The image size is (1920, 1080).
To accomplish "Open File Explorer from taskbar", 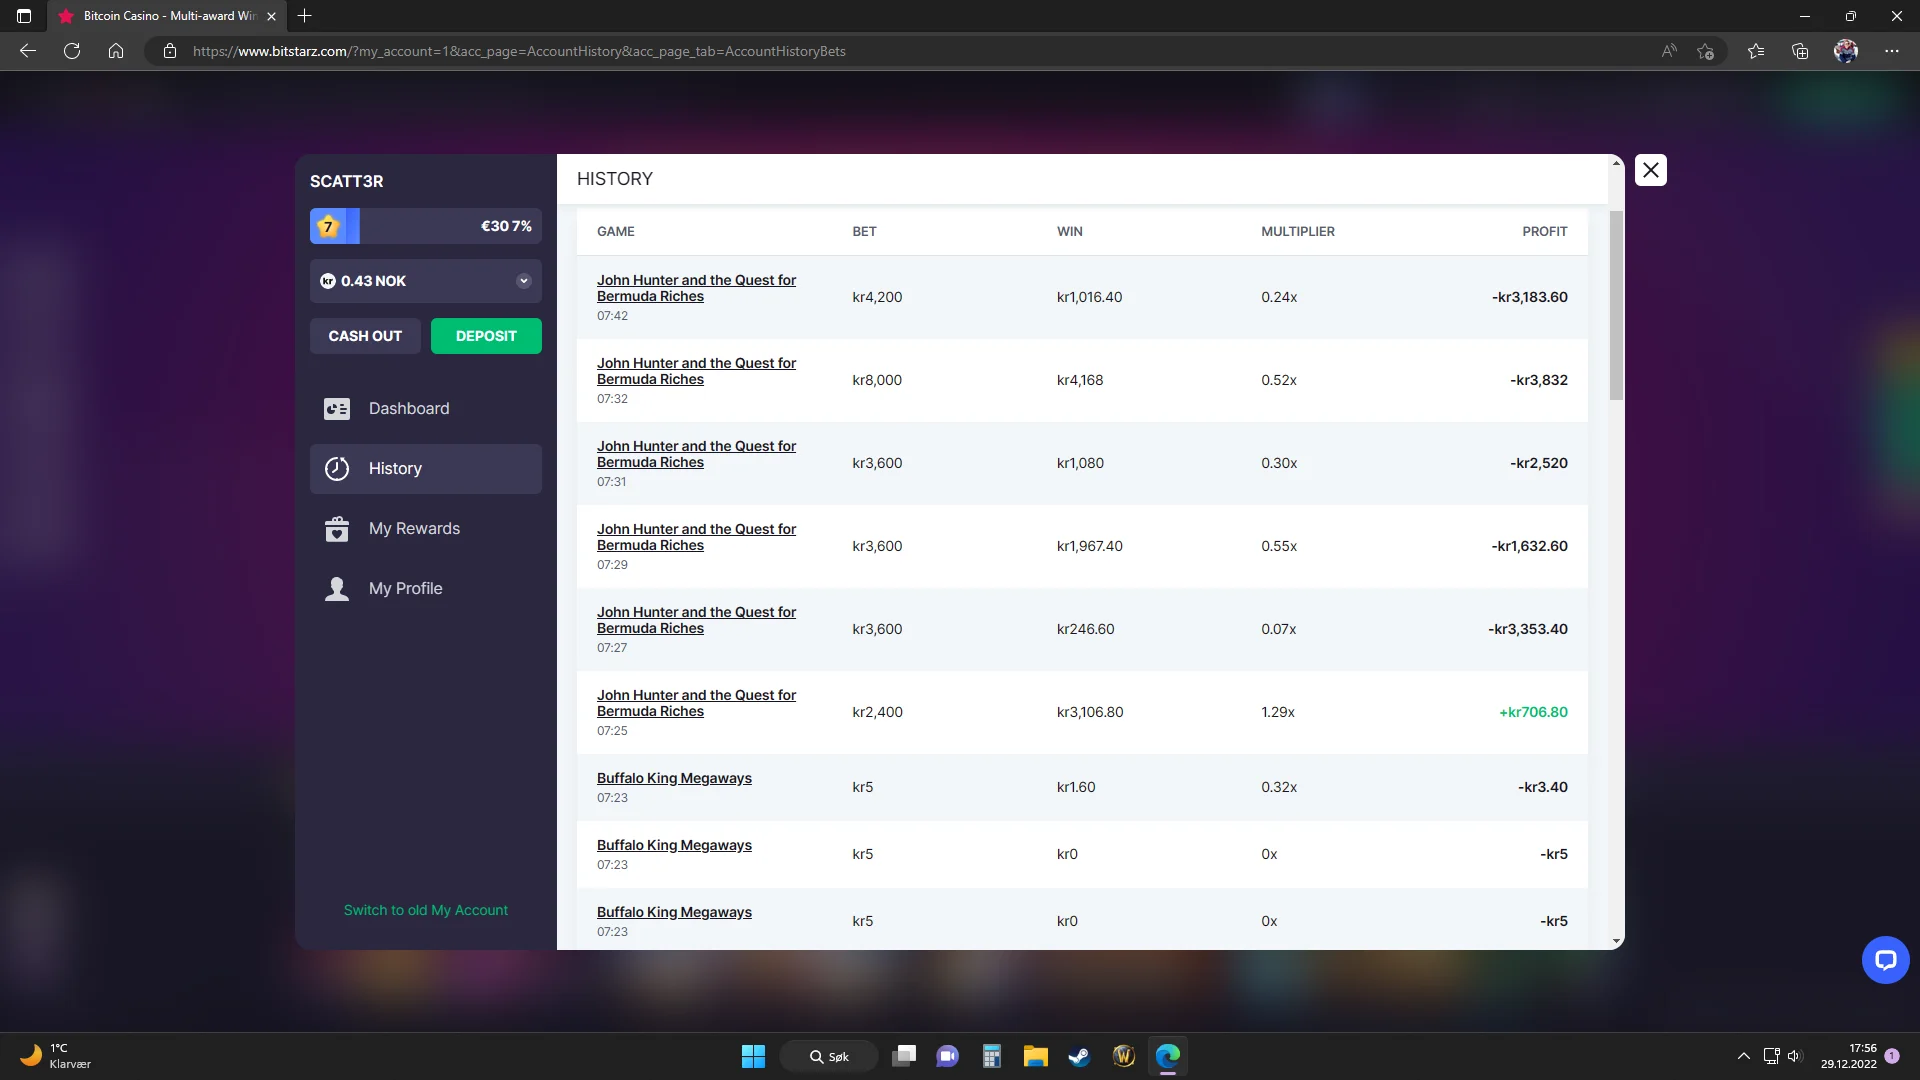I will (x=1035, y=1056).
